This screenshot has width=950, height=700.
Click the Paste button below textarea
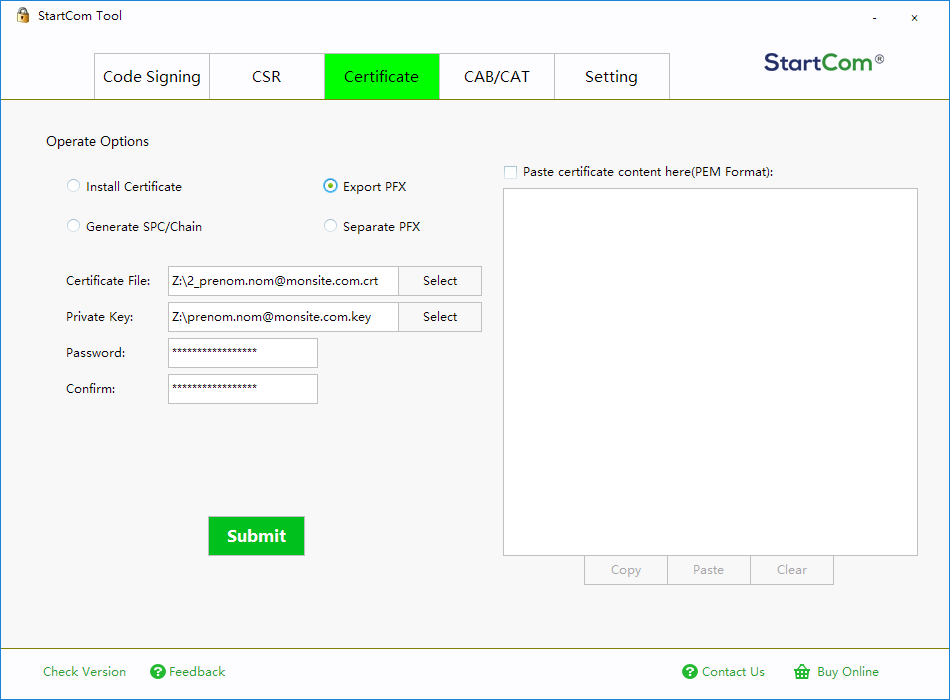(709, 570)
